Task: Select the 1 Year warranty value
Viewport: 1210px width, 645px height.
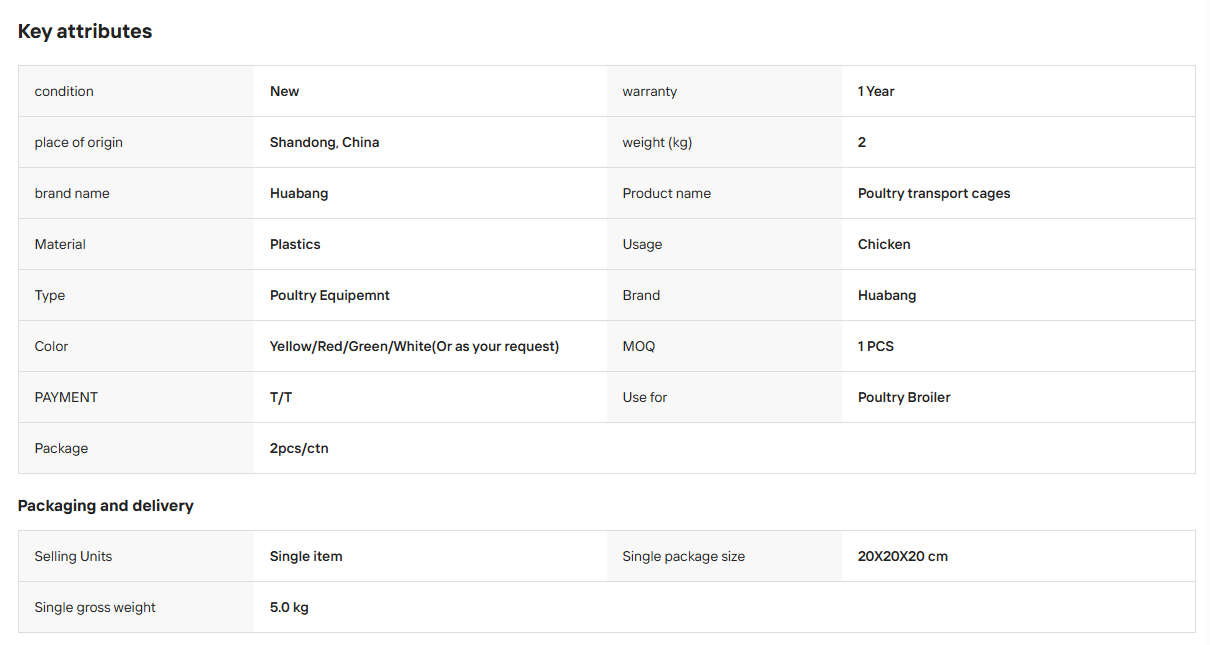Action: pyautogui.click(x=876, y=91)
